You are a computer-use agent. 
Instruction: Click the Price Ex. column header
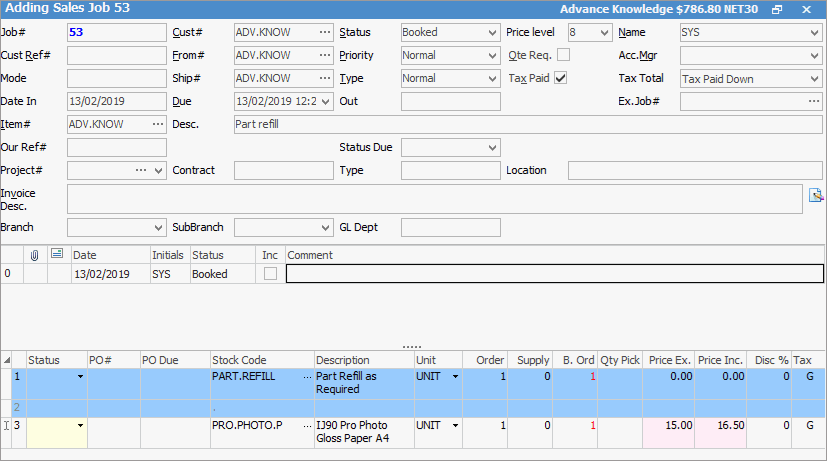pos(668,359)
